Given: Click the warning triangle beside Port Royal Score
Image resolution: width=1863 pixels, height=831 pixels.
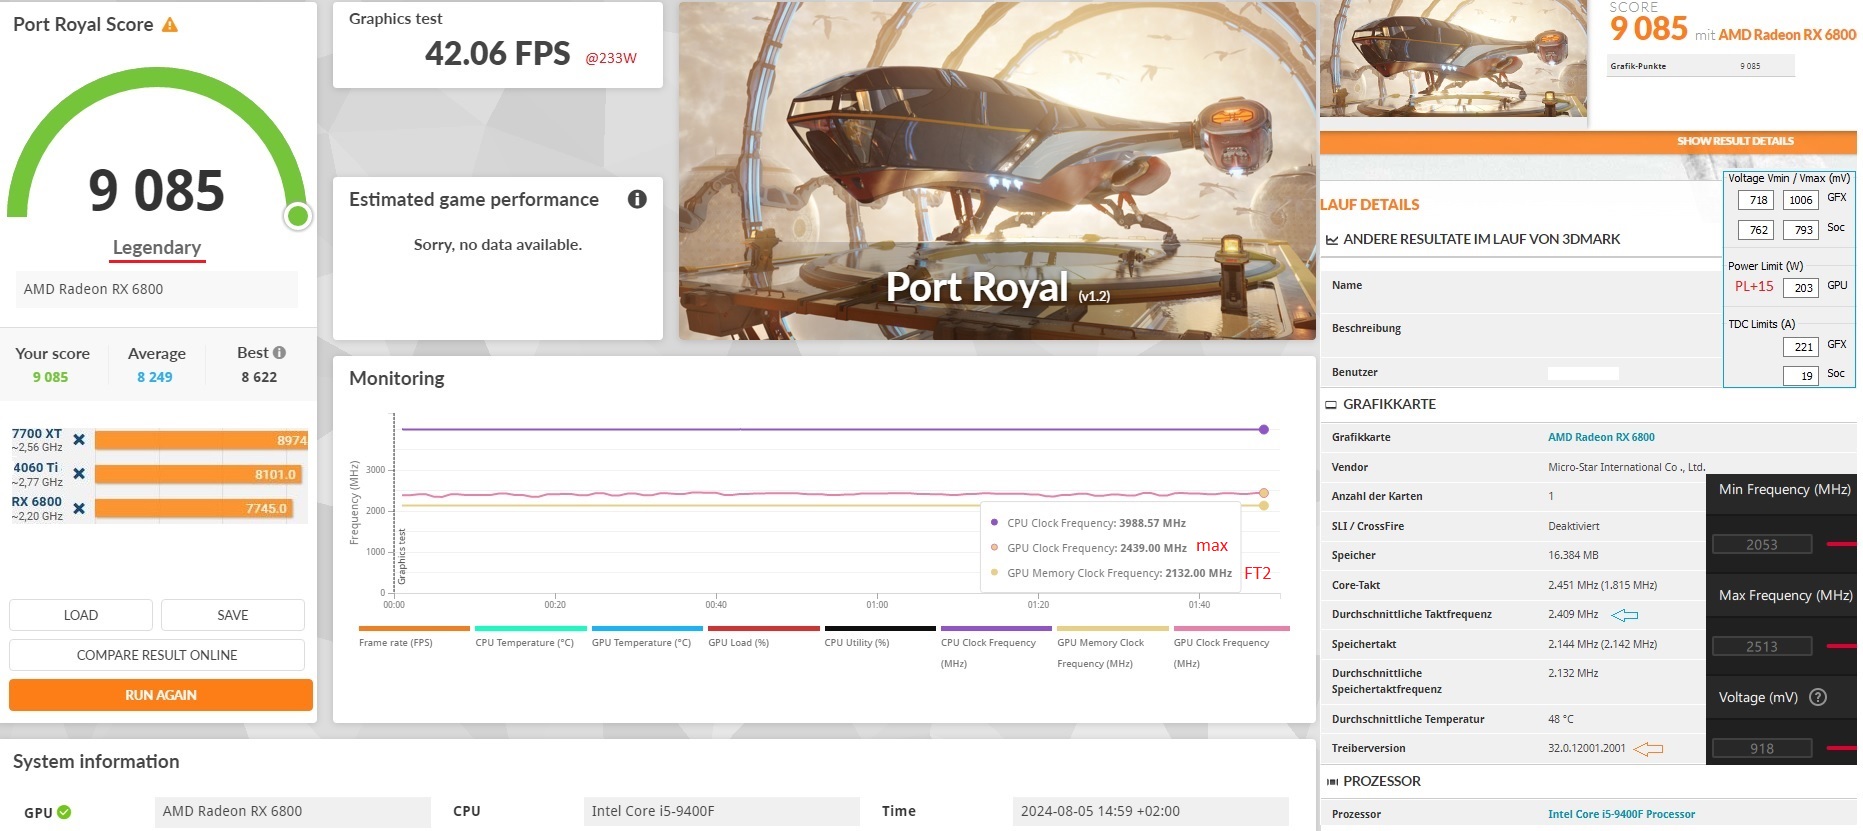Looking at the screenshot, I should point(170,25).
